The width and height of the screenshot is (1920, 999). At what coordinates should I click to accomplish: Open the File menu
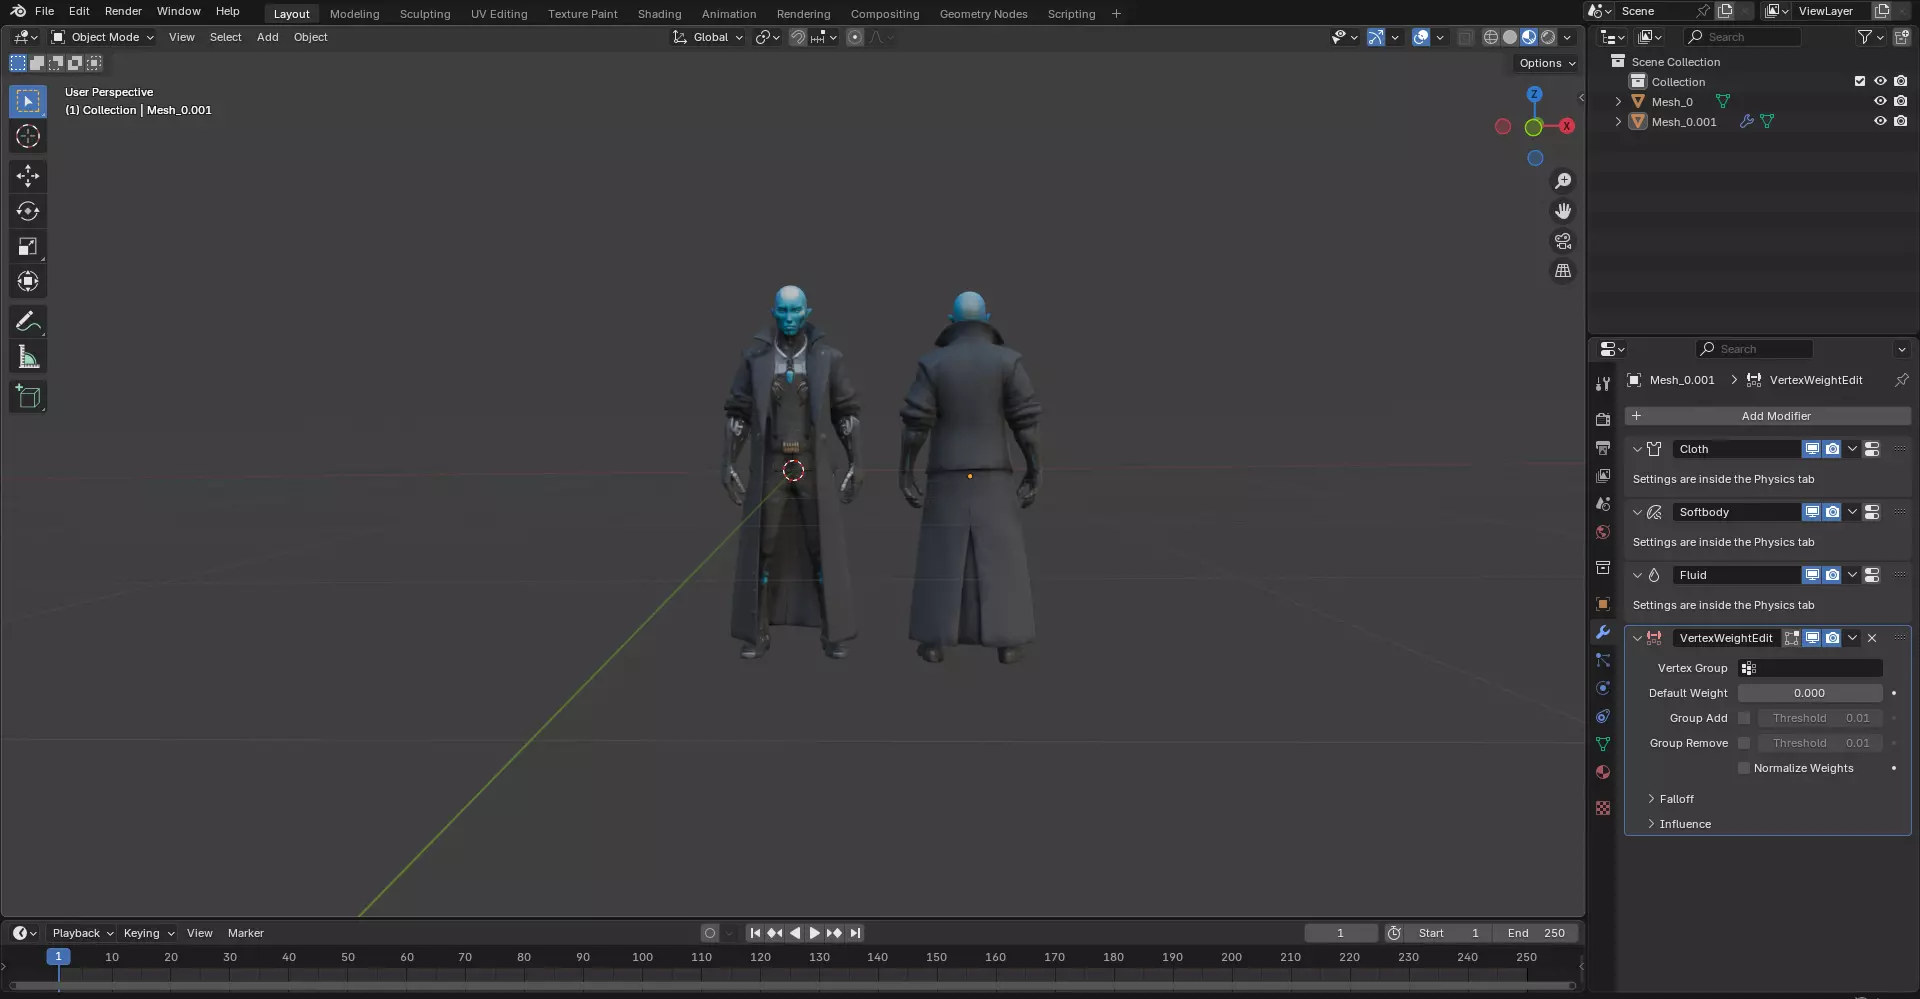pyautogui.click(x=44, y=11)
